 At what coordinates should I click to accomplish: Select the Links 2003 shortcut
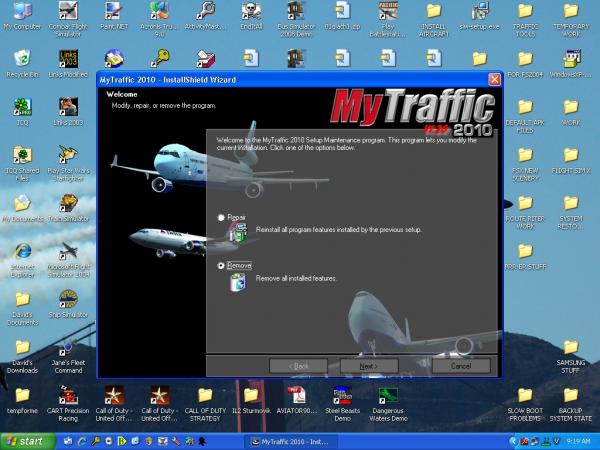[68, 112]
